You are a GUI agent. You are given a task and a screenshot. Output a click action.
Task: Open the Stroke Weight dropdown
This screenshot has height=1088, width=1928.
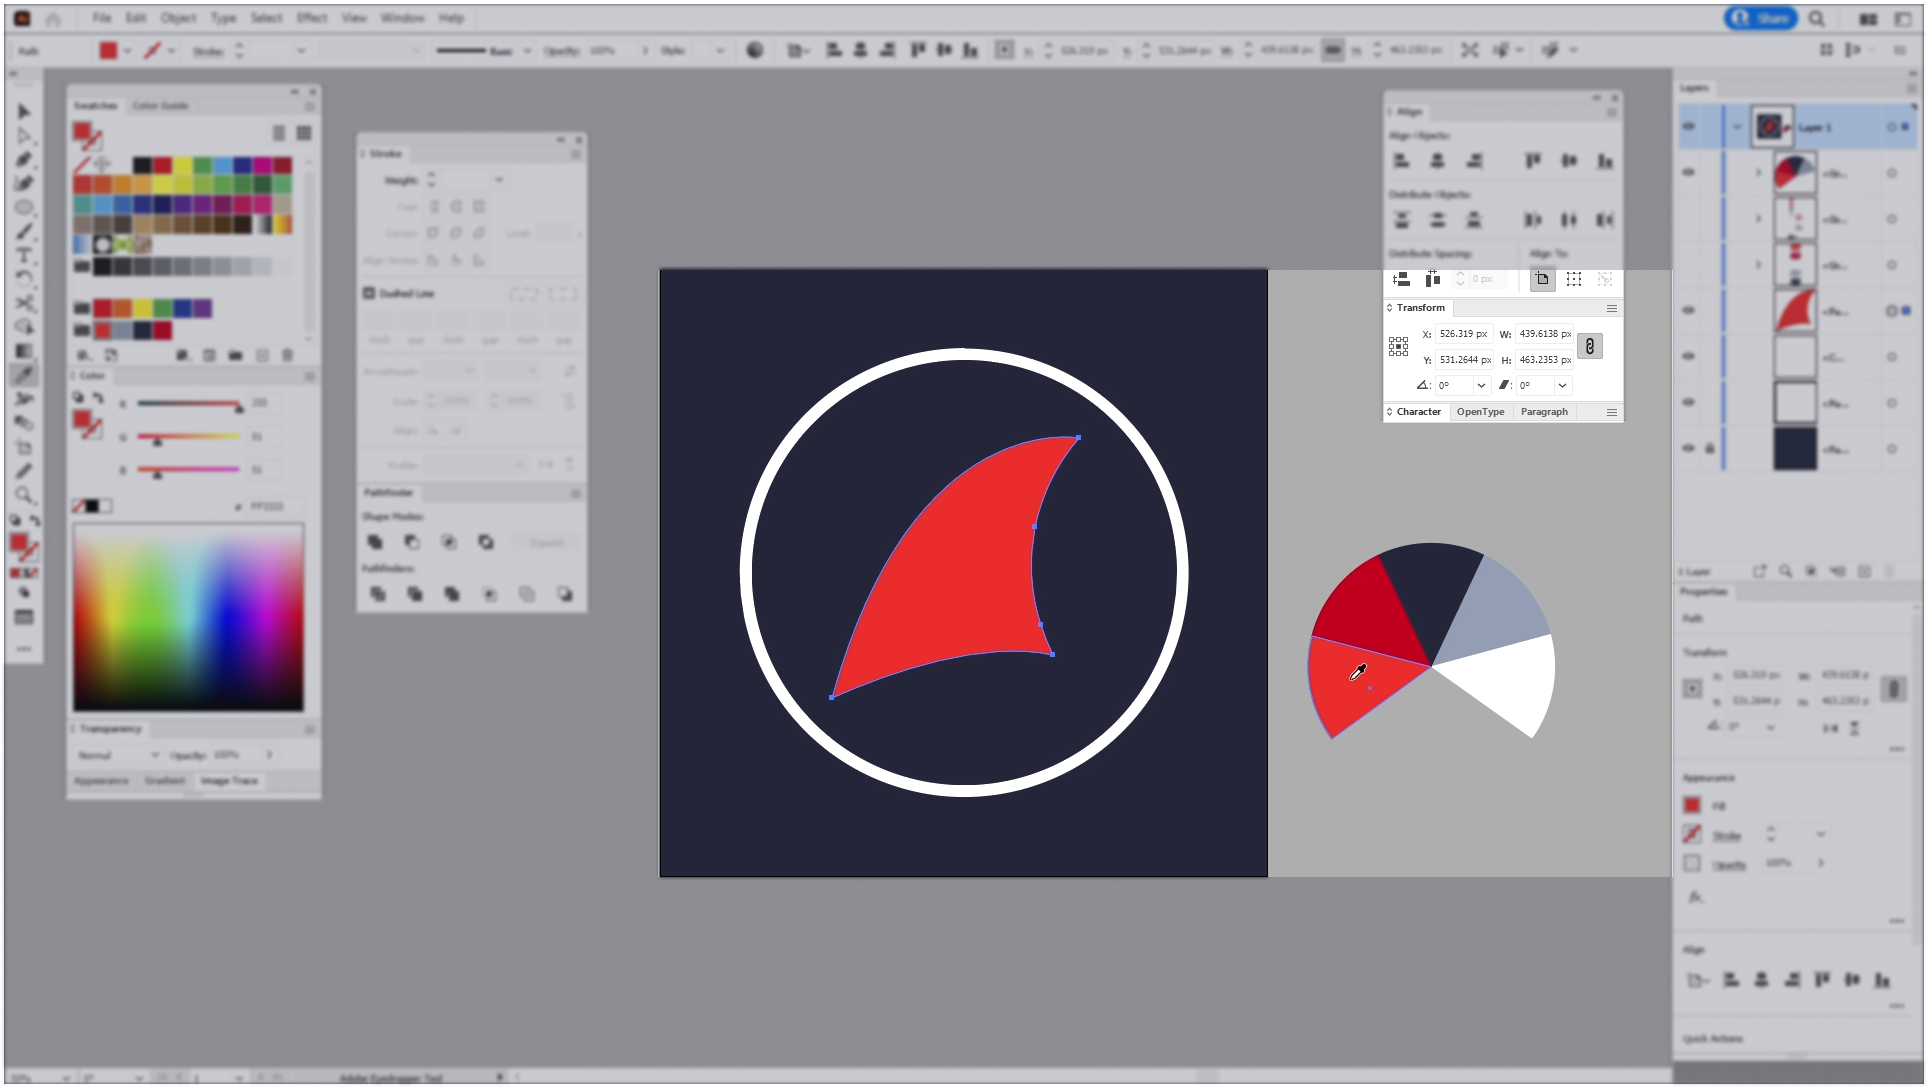pos(499,180)
